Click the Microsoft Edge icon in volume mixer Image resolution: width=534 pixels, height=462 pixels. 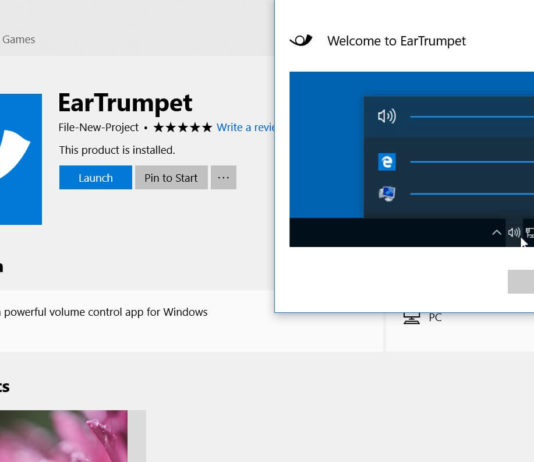387,161
